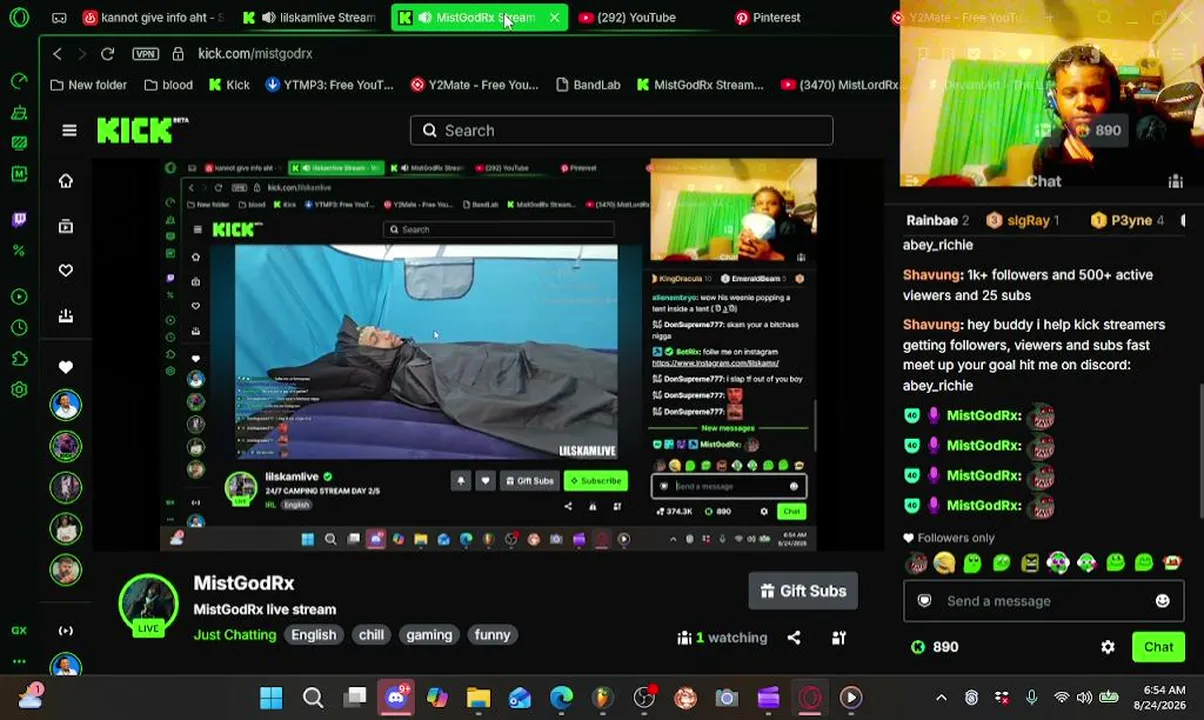
Task: Share the MistGodRx stream
Action: [x=793, y=637]
